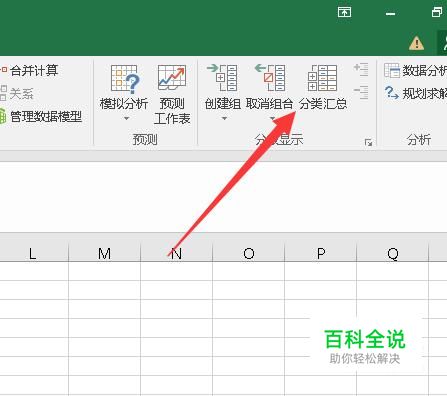Open the 分类汇总 subtotal tool
Image resolution: width=447 pixels, height=396 pixels.
pyautogui.click(x=323, y=88)
